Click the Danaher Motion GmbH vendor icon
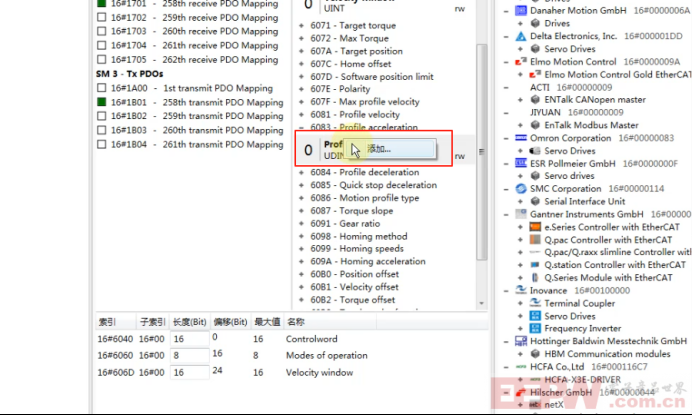Image resolution: width=692 pixels, height=415 pixels. click(x=521, y=11)
